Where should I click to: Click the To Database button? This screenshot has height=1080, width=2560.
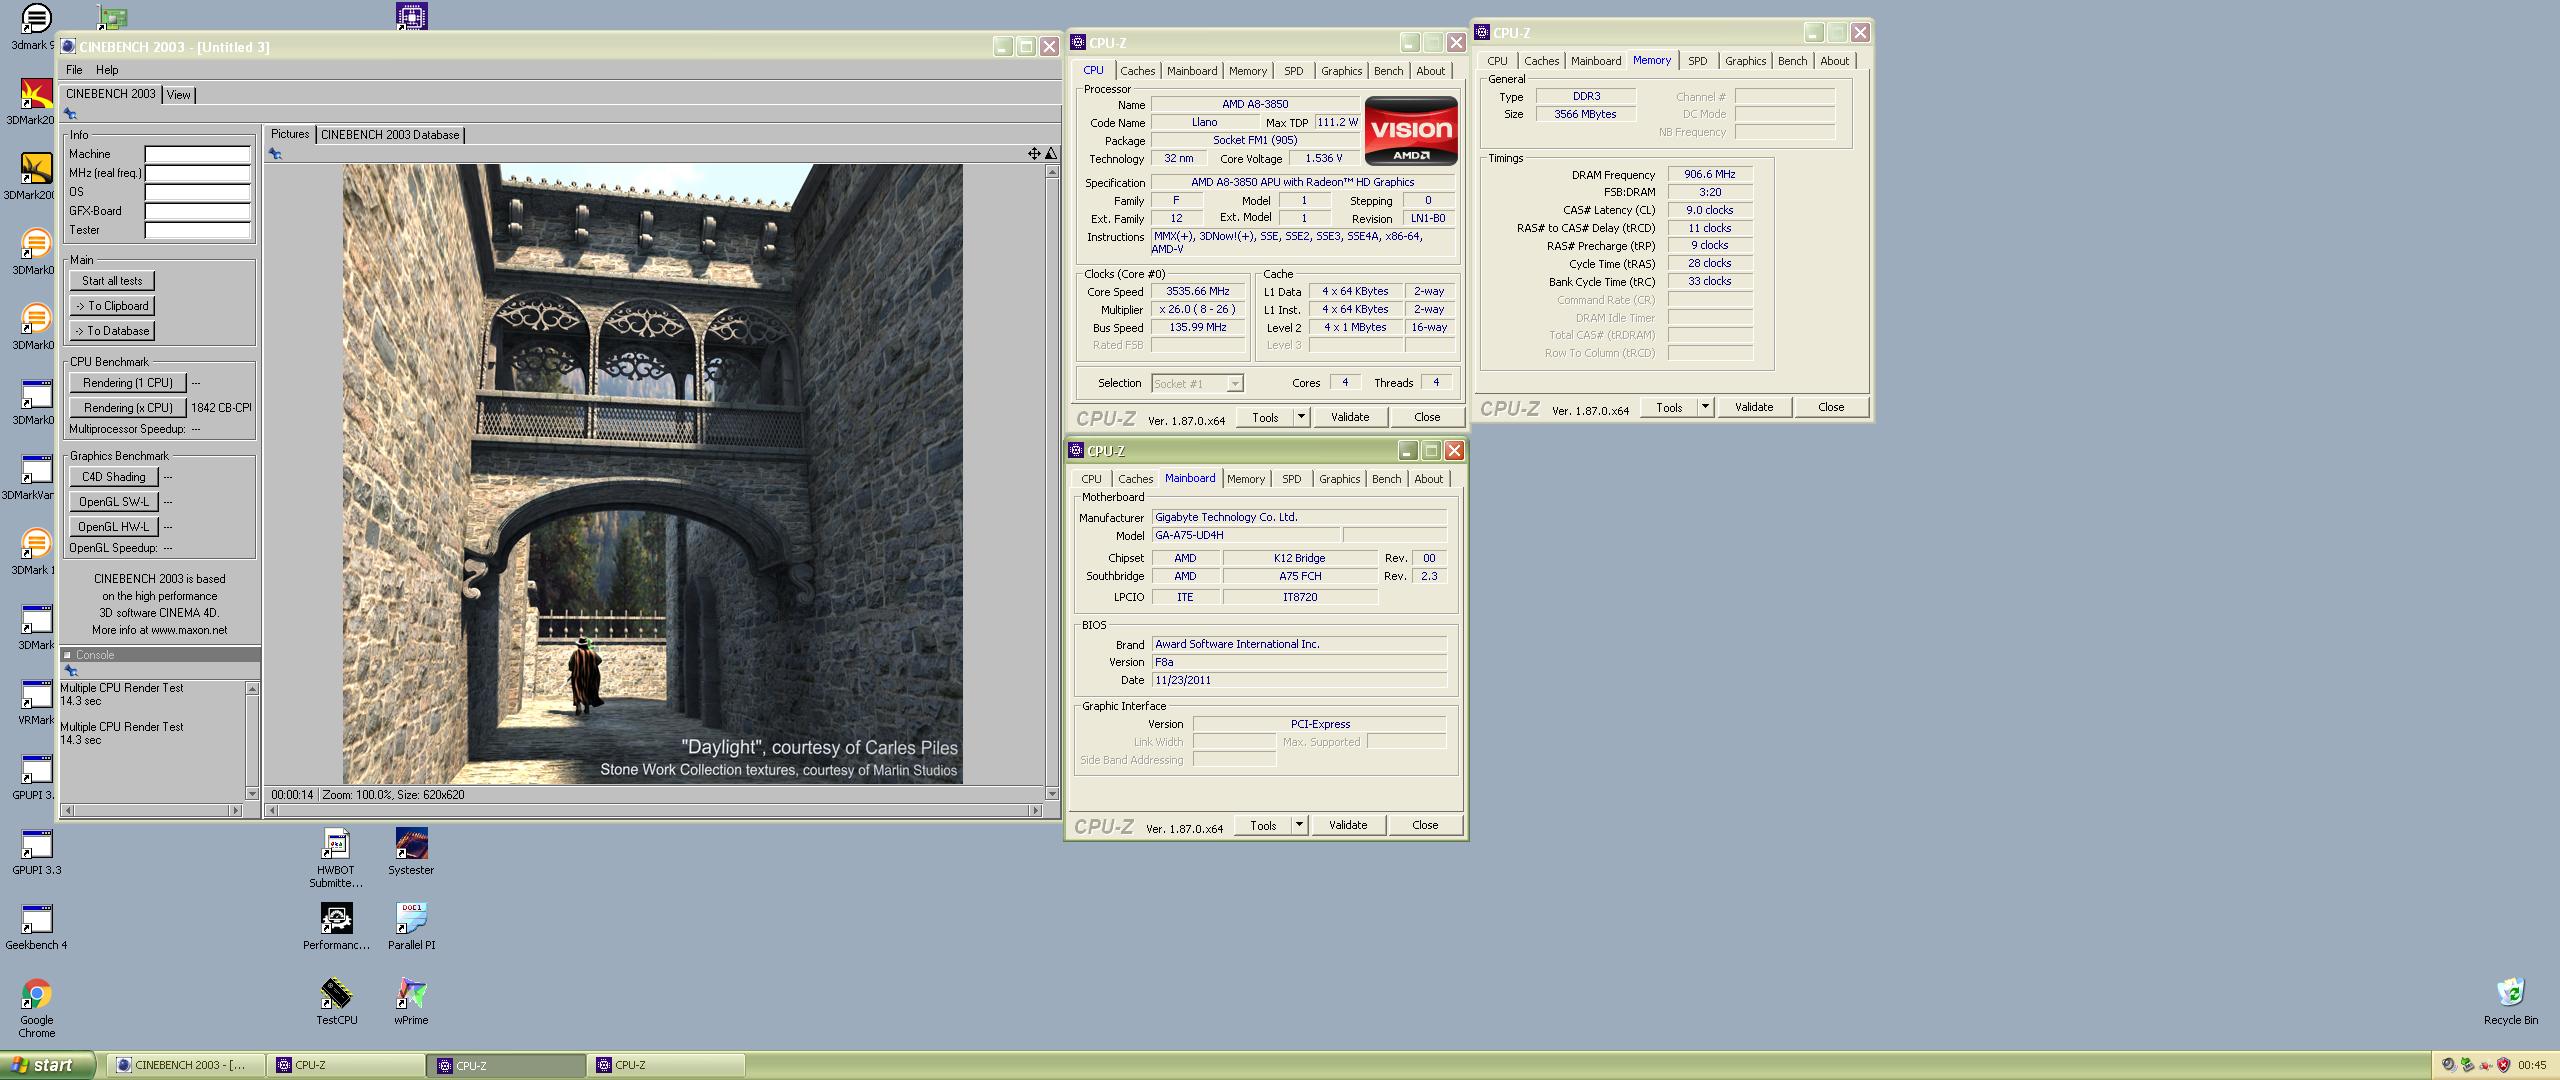click(112, 331)
